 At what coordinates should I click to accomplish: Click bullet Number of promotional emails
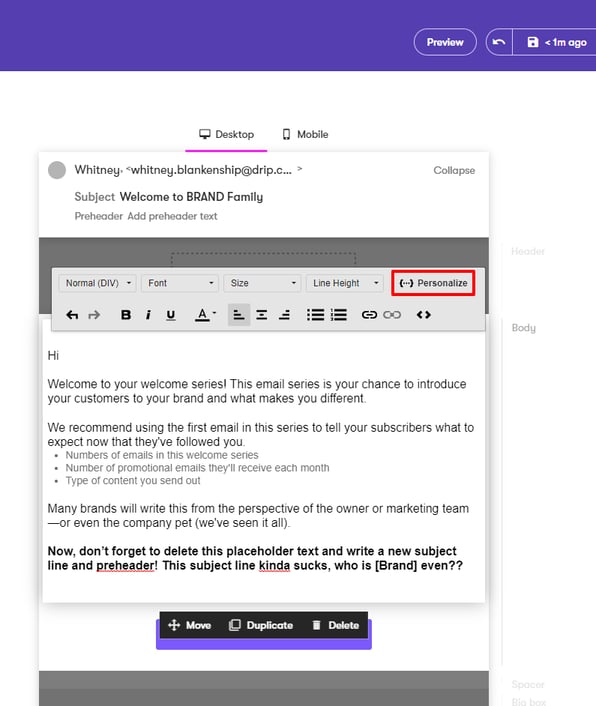(197, 468)
